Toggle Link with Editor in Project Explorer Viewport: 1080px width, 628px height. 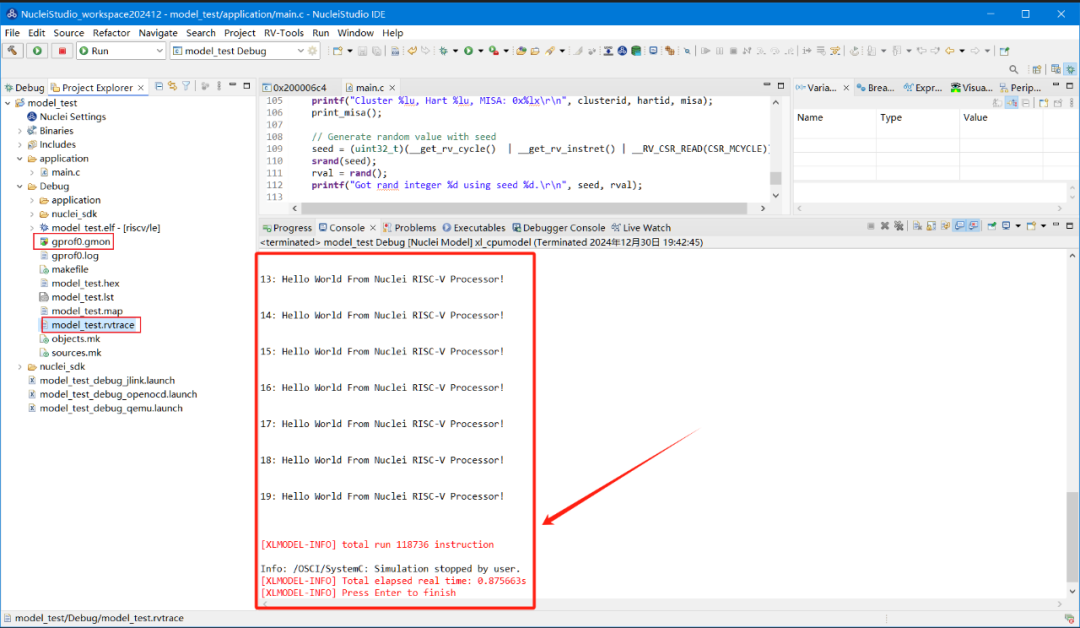tap(172, 86)
